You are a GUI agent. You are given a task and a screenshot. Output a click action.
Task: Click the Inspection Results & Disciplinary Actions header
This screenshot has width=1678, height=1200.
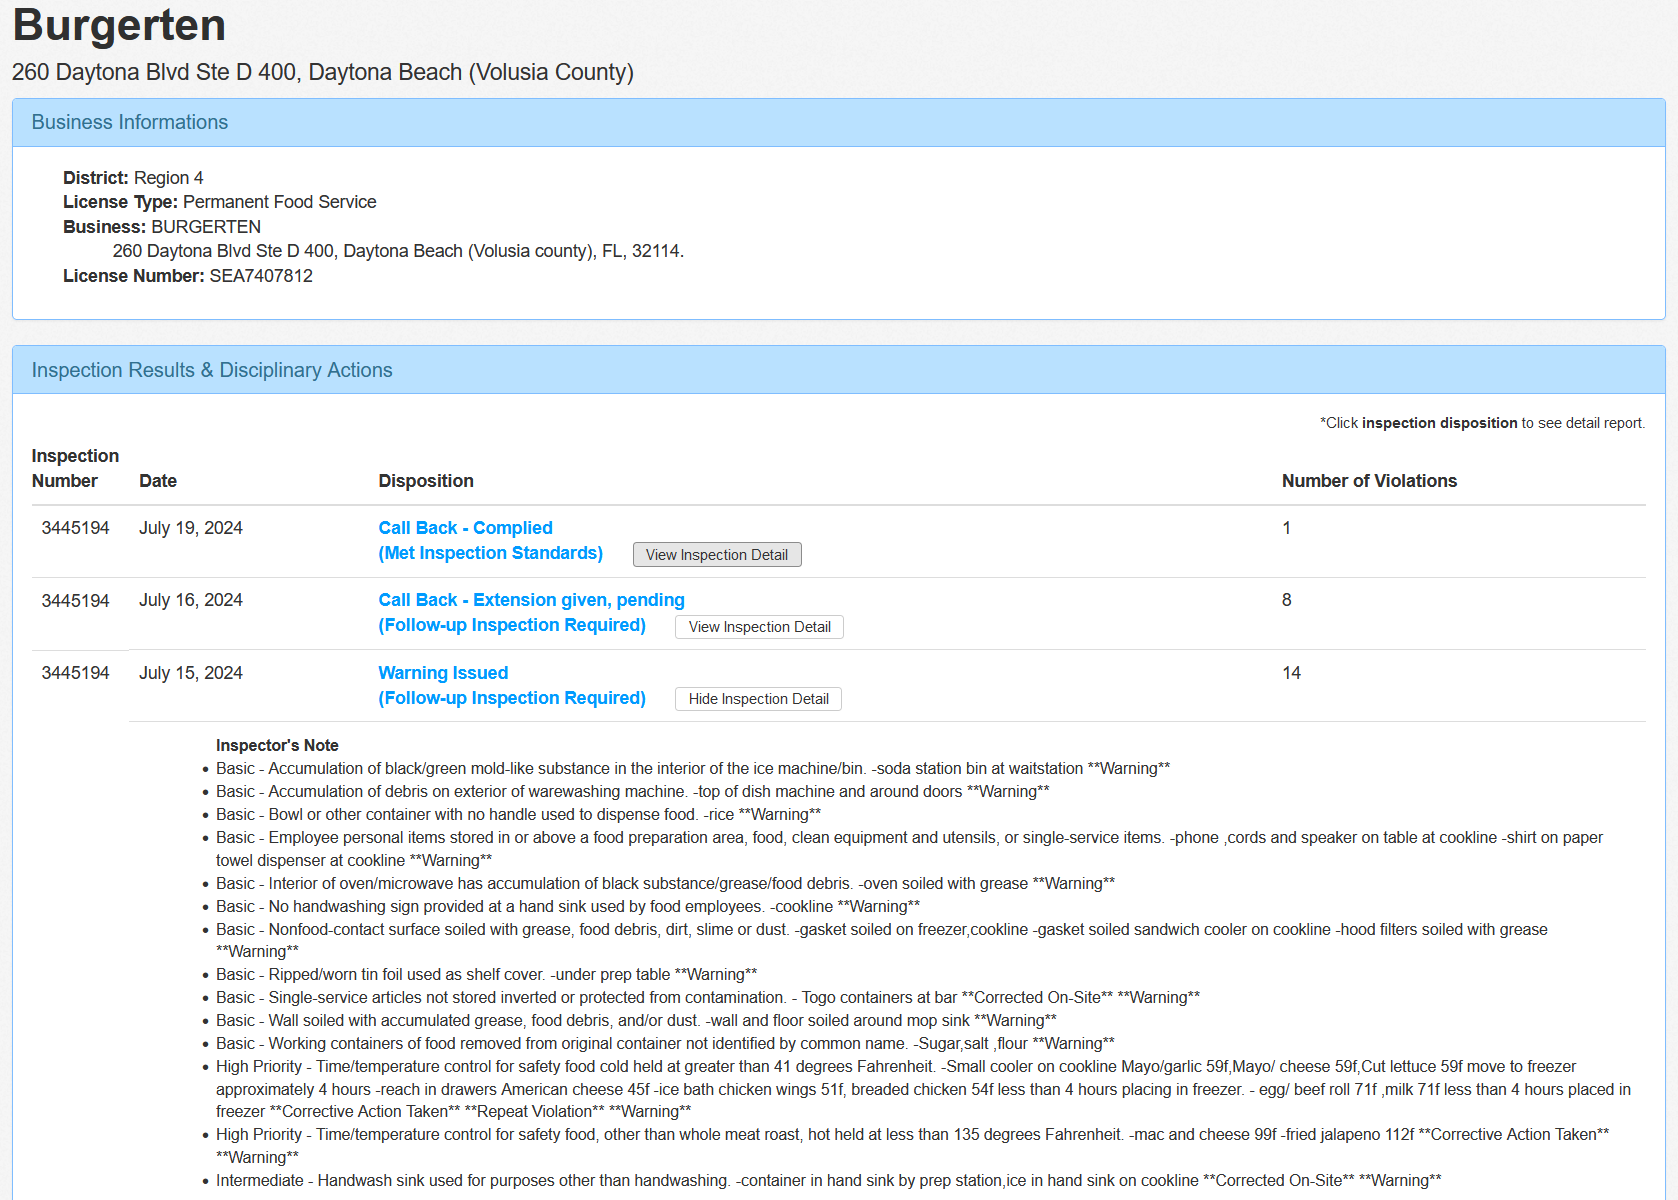[212, 370]
